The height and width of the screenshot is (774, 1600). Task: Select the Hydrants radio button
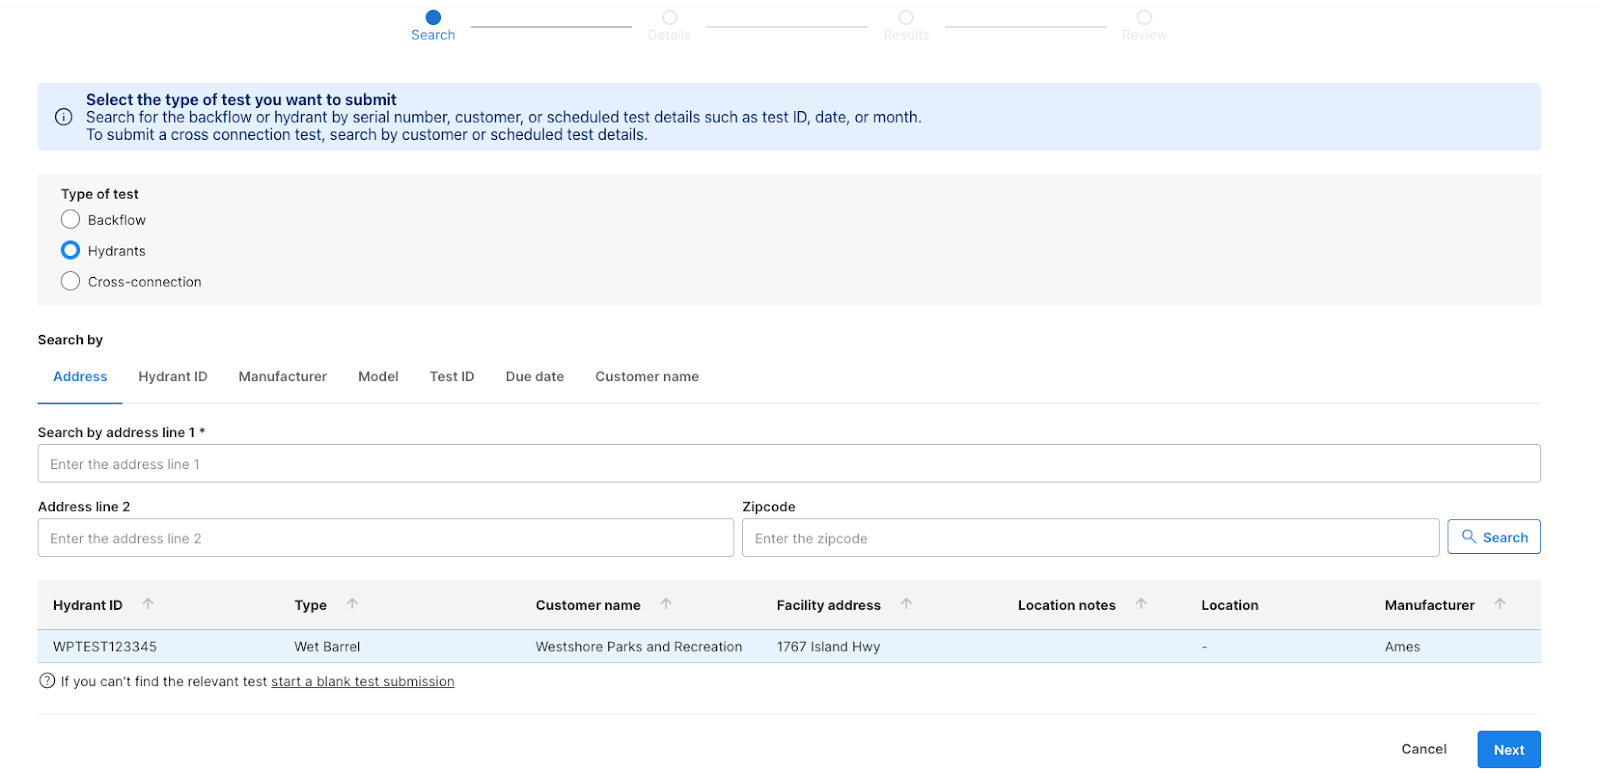(71, 250)
